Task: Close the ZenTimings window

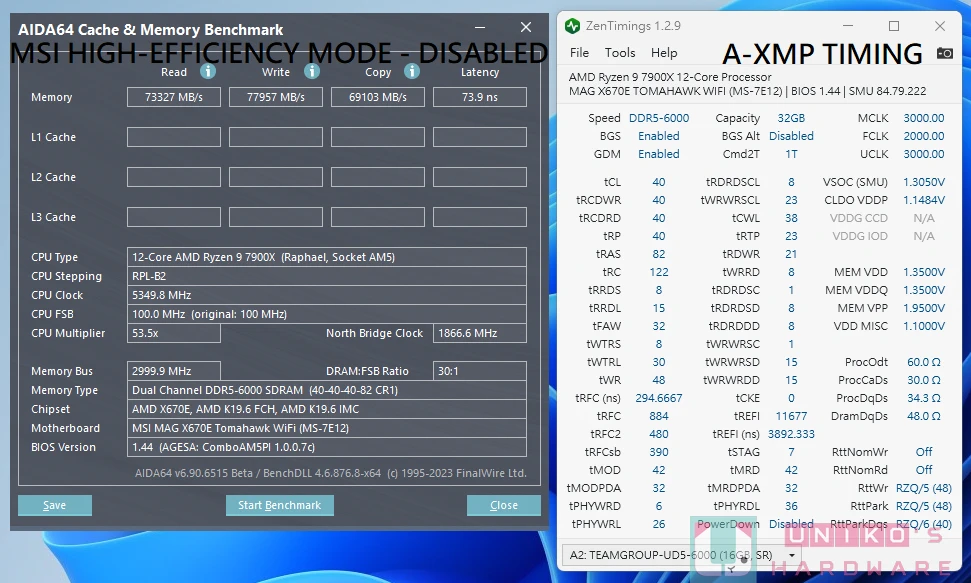Action: pos(939,26)
